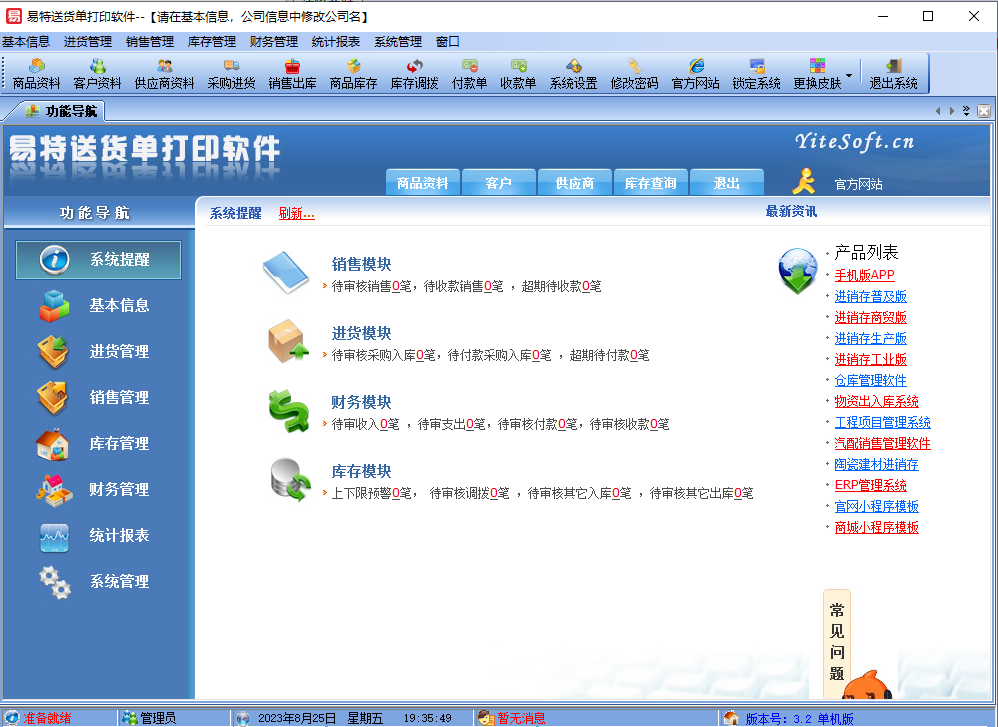
Task: Open the 商品资料 toolbar icon
Action: pyautogui.click(x=38, y=72)
